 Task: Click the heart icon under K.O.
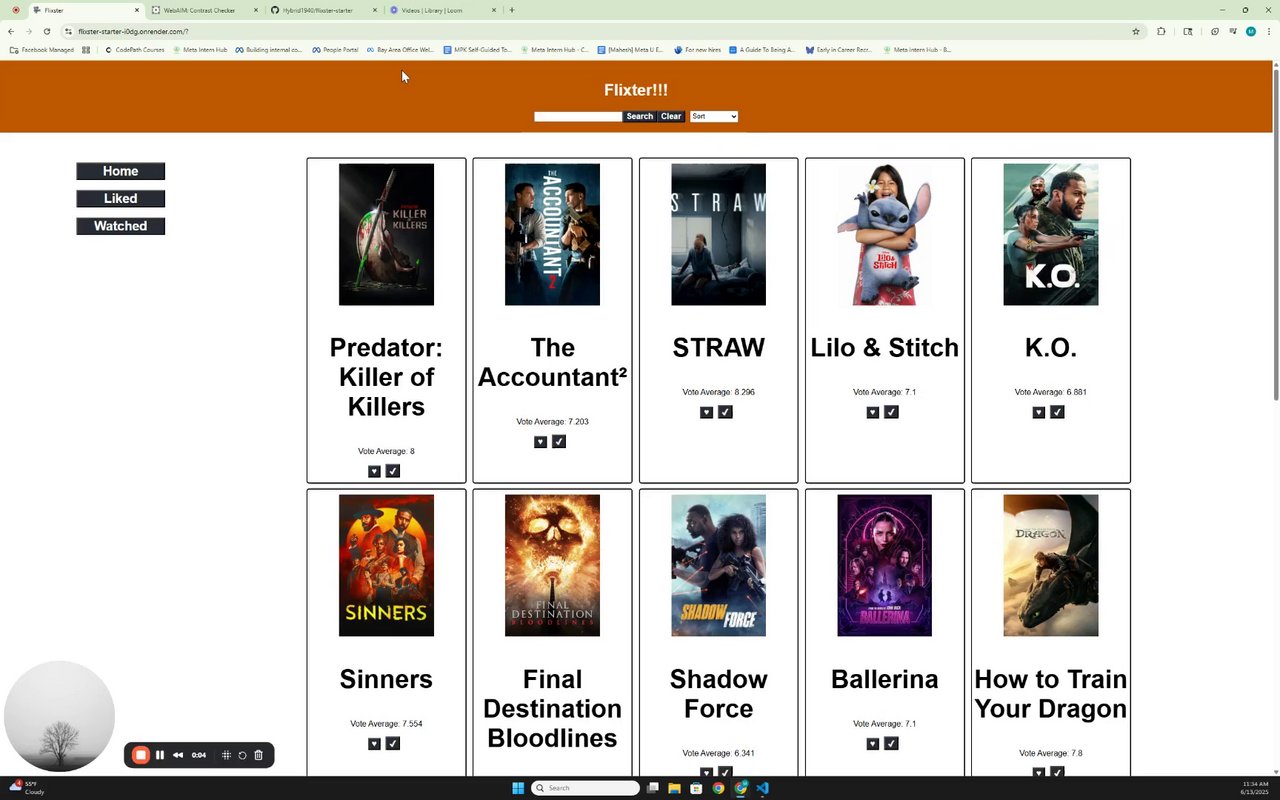[1038, 412]
